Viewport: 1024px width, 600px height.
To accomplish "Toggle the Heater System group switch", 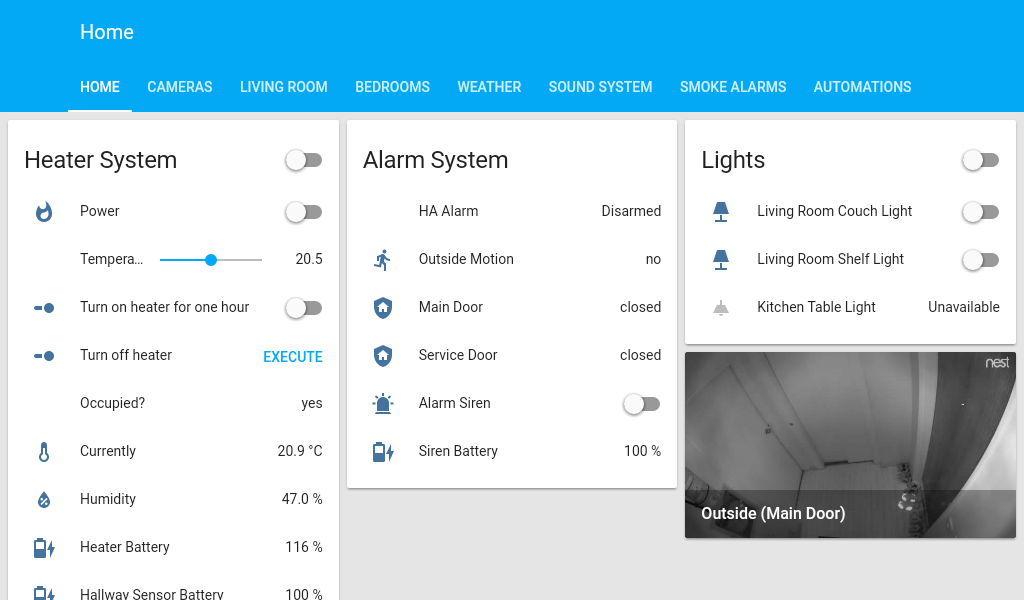I will point(303,160).
